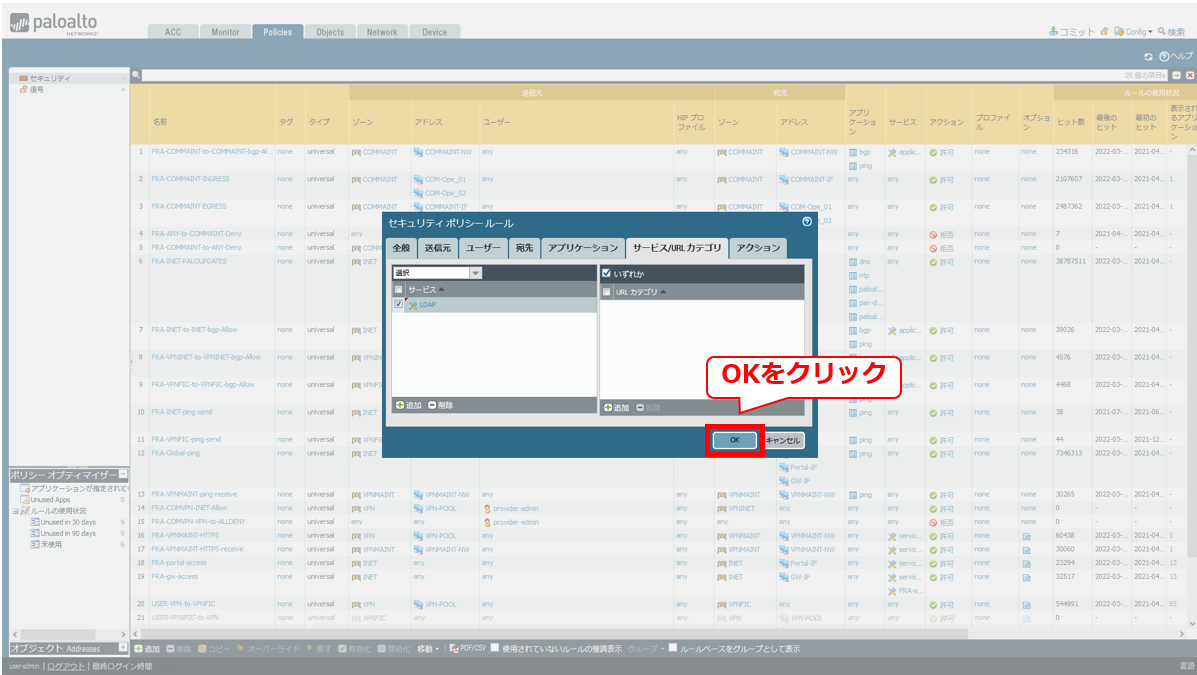Image resolution: width=1197 pixels, height=675 pixels.
Task: Open the 送信元 tab
Action: click(x=438, y=248)
